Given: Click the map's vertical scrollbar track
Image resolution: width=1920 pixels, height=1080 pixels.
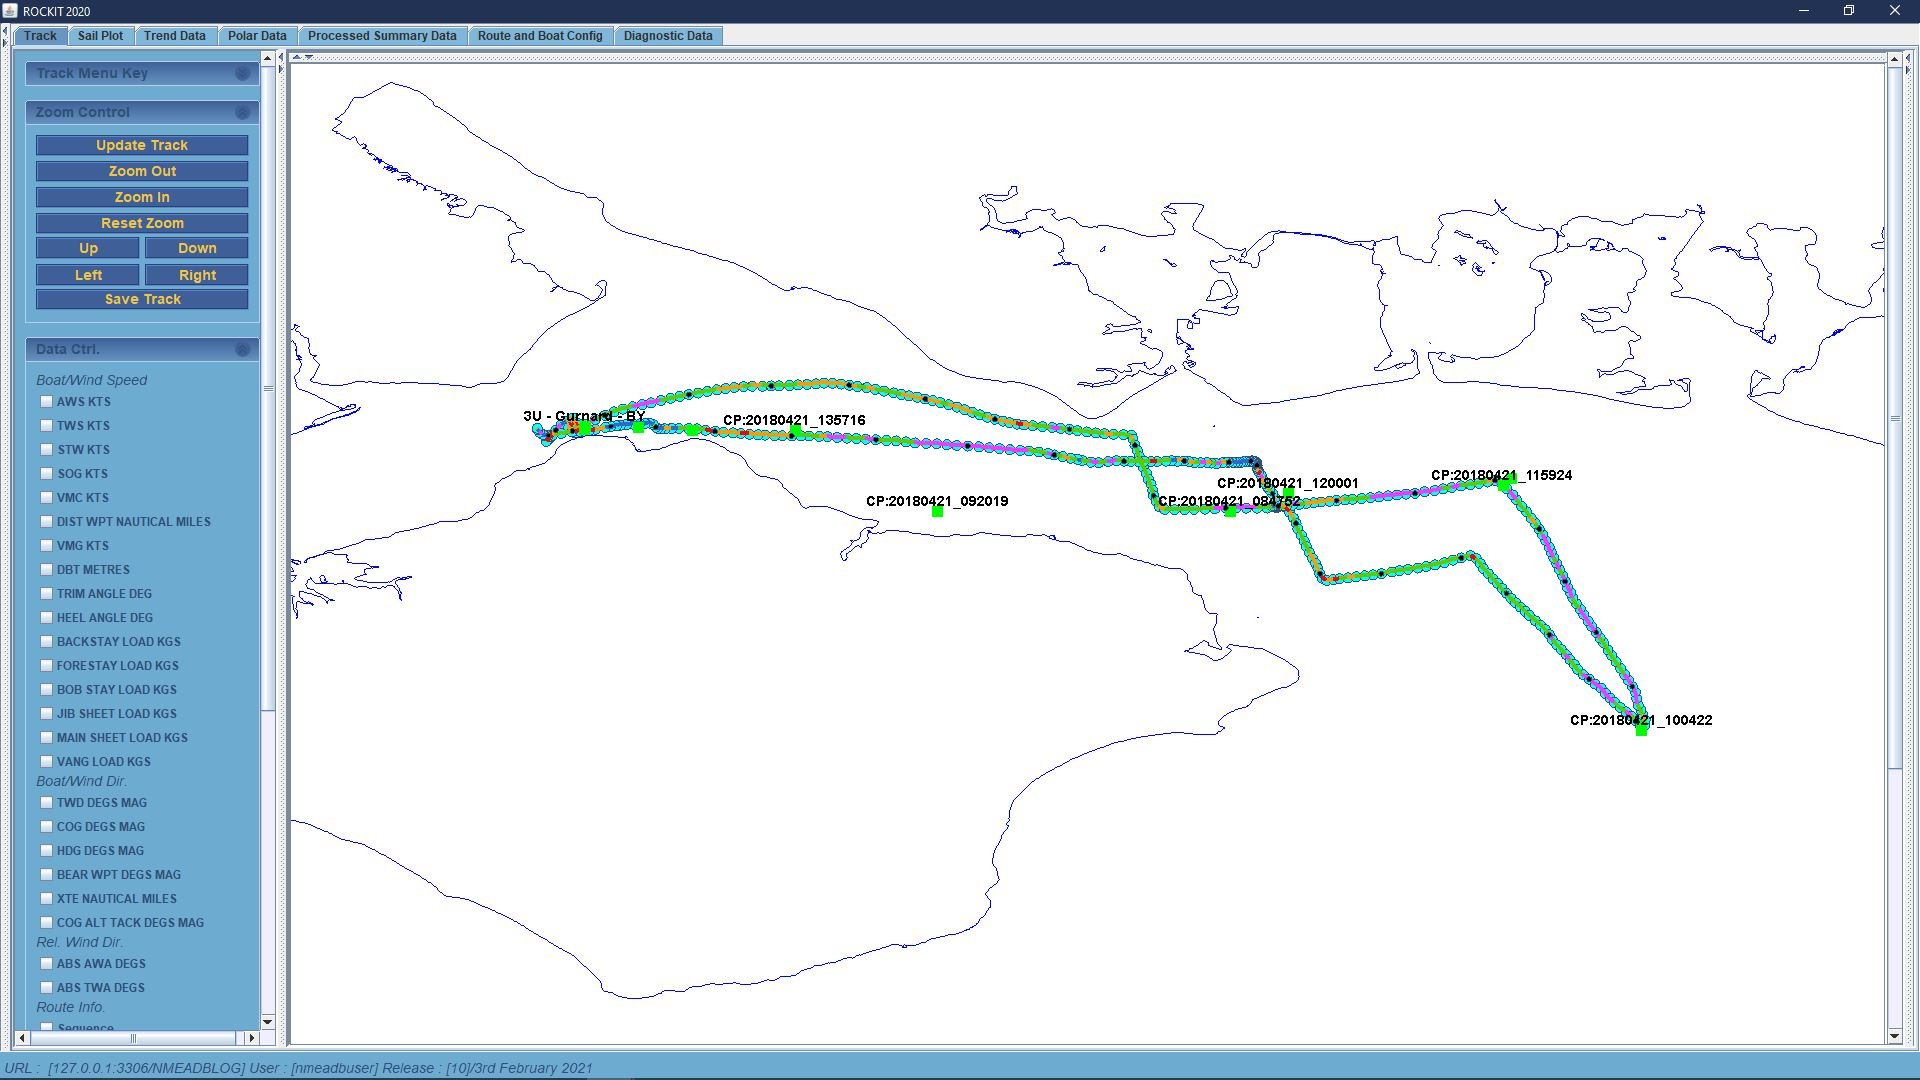Looking at the screenshot, I should coord(1894,900).
